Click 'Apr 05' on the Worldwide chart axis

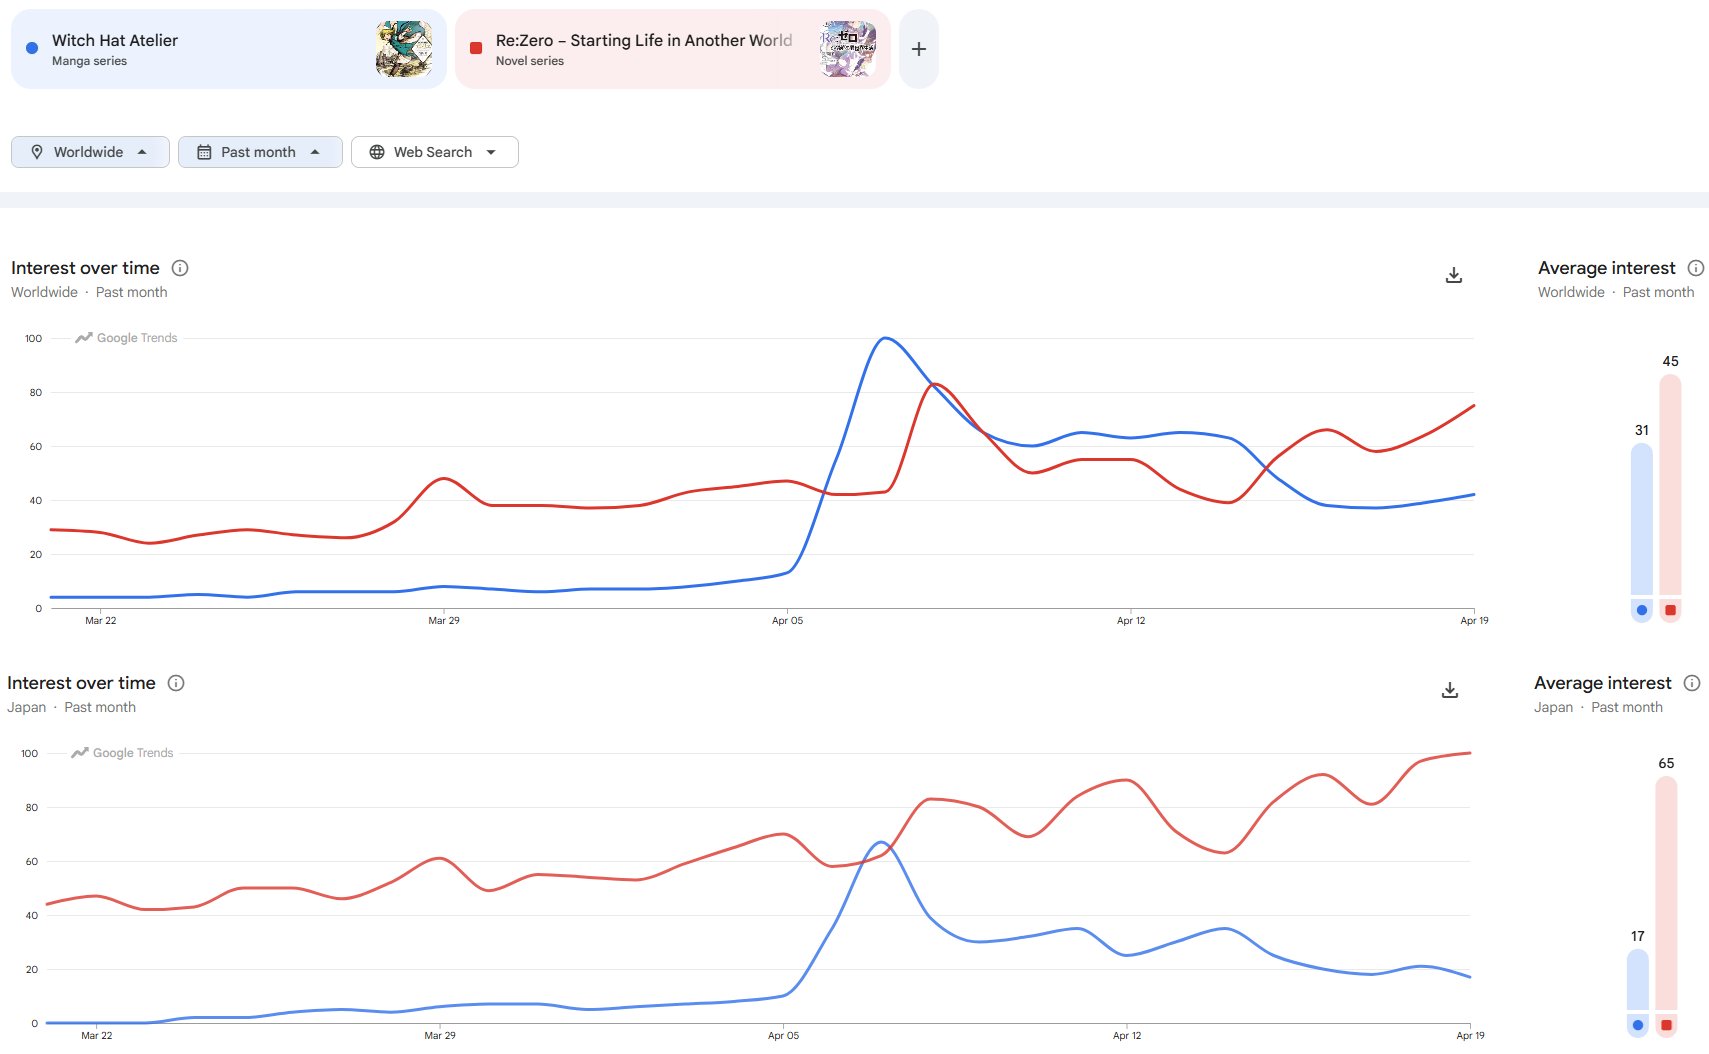pyautogui.click(x=788, y=621)
